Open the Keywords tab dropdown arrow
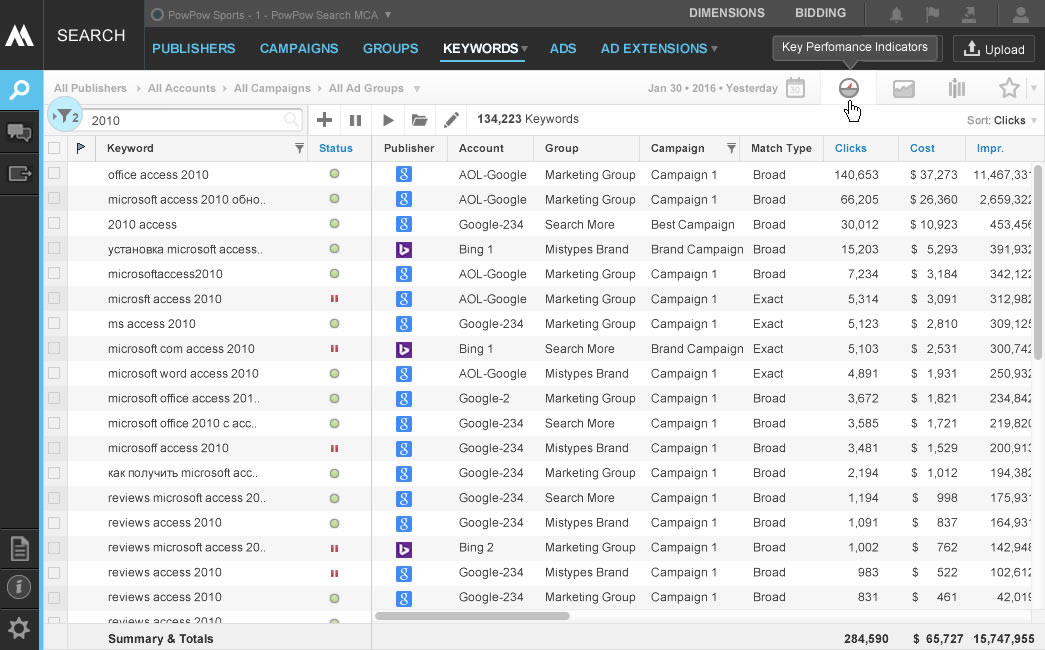1045x650 pixels. [524, 49]
